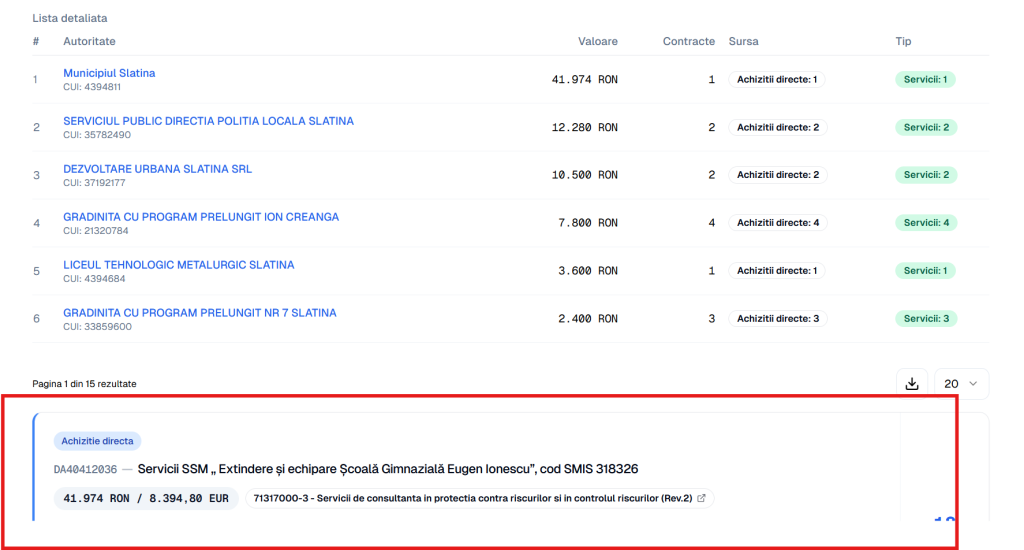Open GRADINITA CU PROGRAM PRELUNGIT NR 7 SLATINA
The height and width of the screenshot is (550, 1024).
pyautogui.click(x=200, y=313)
